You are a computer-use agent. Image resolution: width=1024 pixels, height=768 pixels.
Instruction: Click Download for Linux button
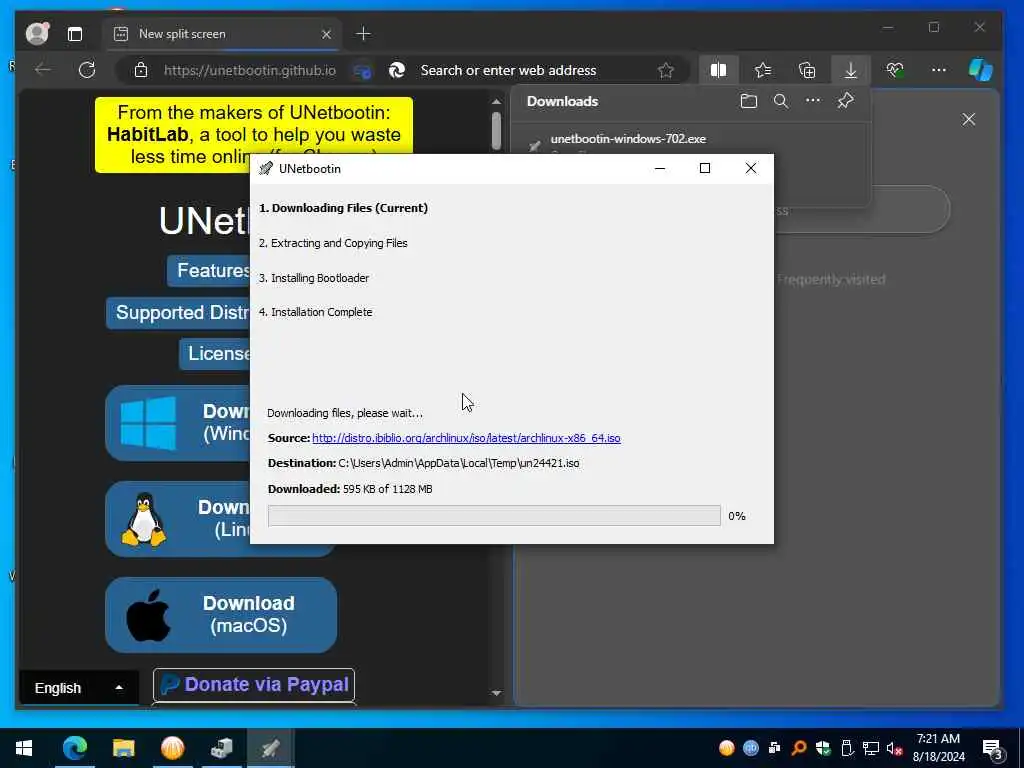[178, 519]
